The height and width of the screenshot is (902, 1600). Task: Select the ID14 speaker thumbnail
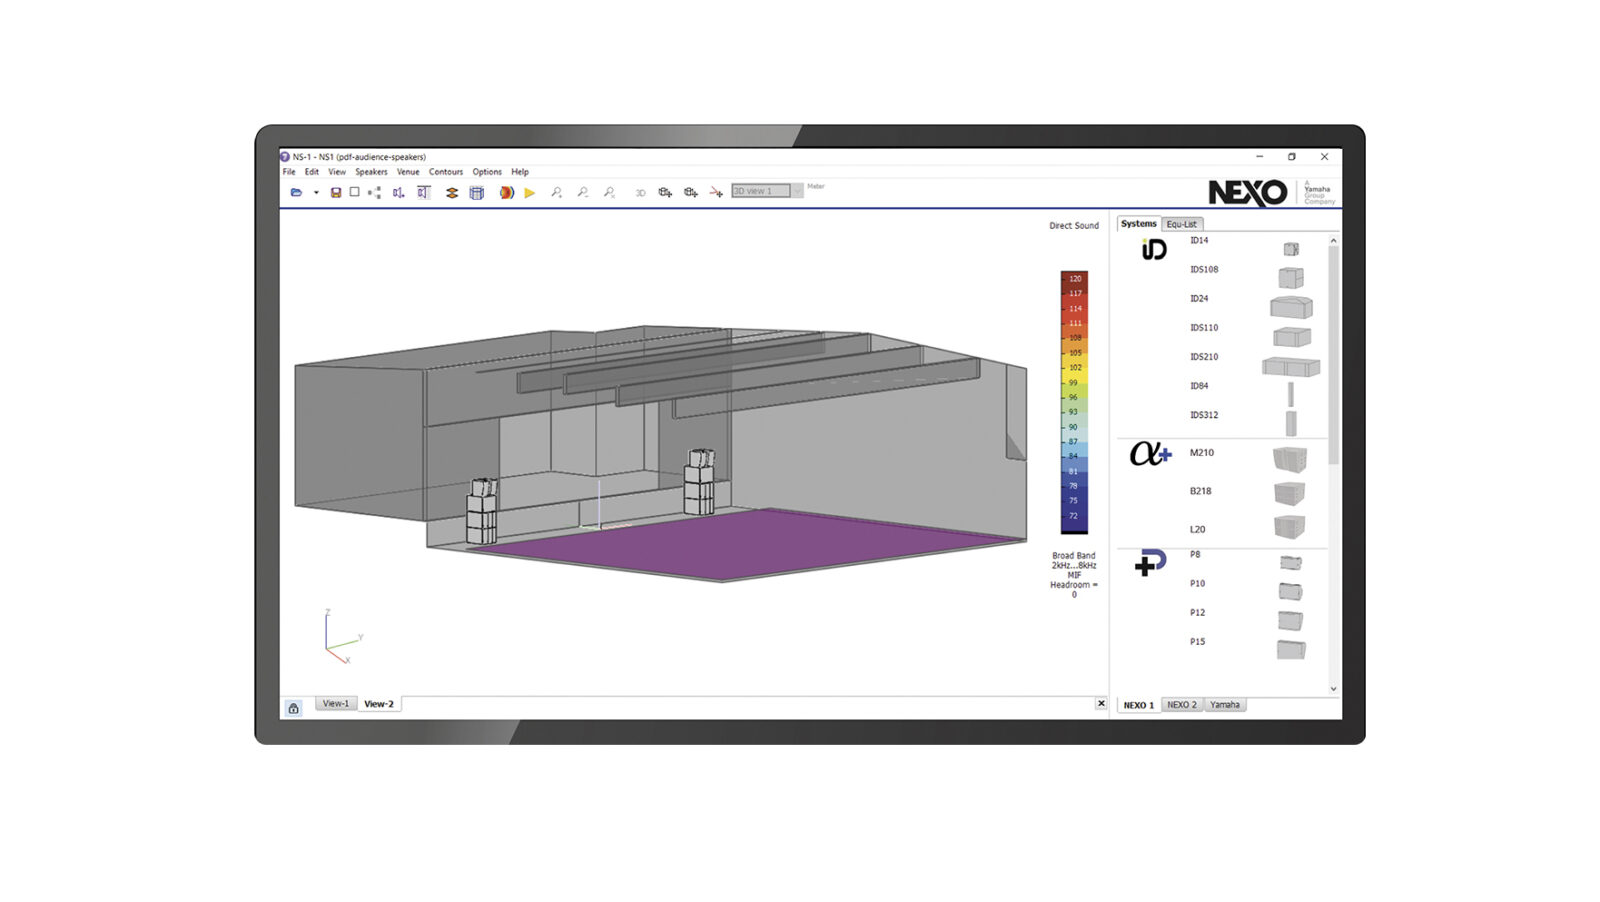tap(1291, 249)
